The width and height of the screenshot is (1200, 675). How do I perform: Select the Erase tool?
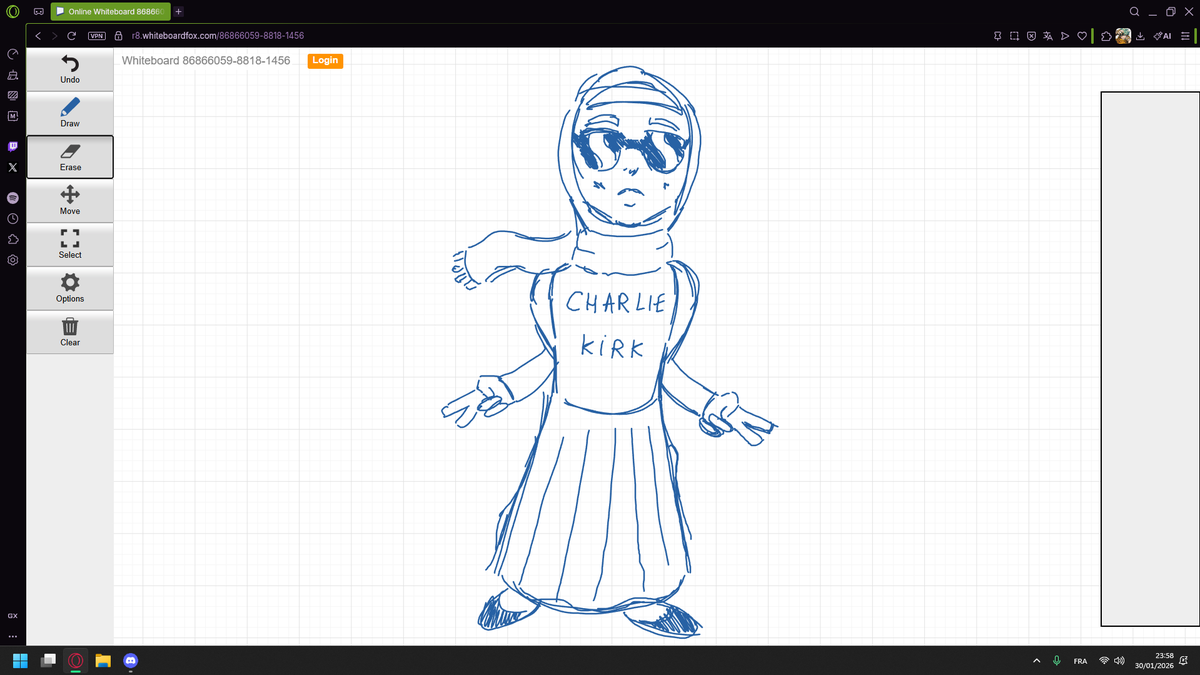tap(70, 157)
